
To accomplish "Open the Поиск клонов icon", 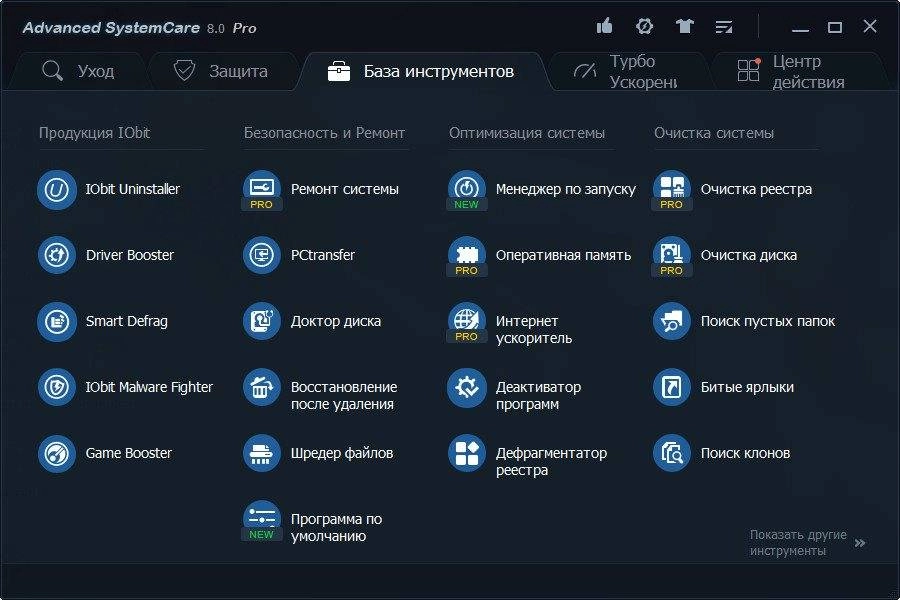I will pyautogui.click(x=672, y=454).
